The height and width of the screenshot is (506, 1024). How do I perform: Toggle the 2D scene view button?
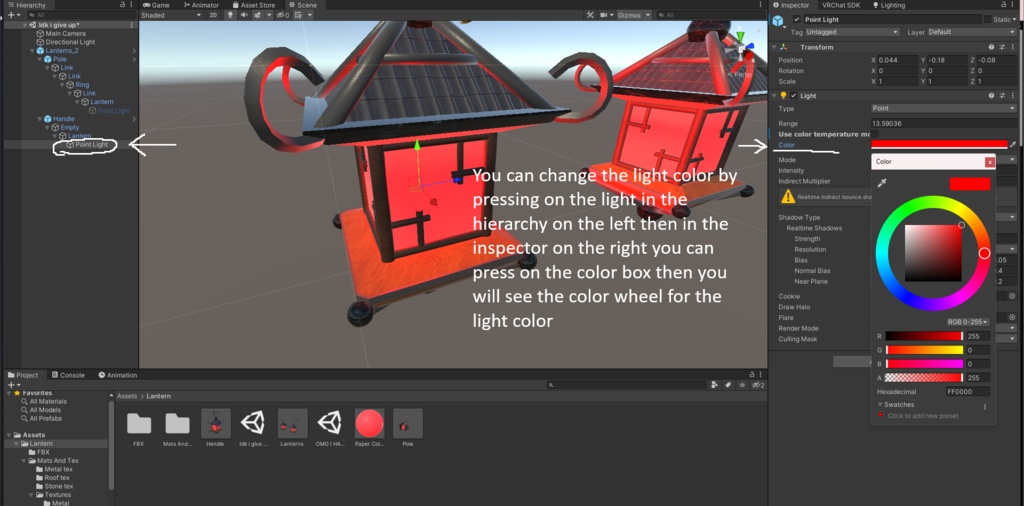pos(214,15)
